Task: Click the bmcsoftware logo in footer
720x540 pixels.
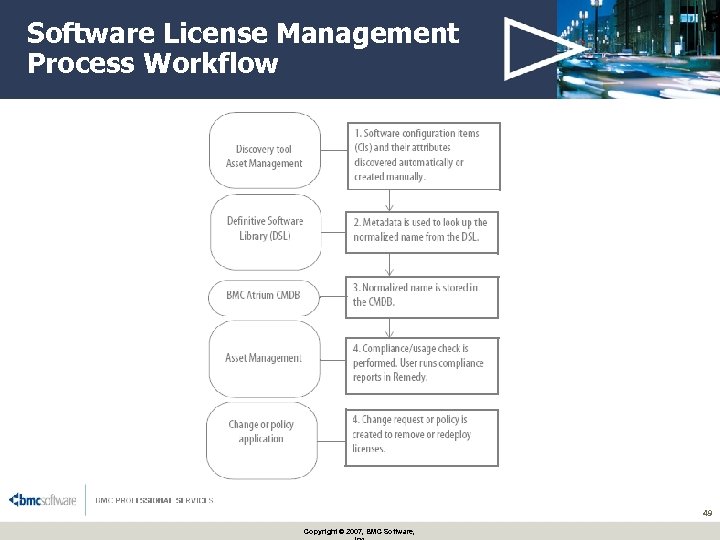Action: tap(42, 500)
